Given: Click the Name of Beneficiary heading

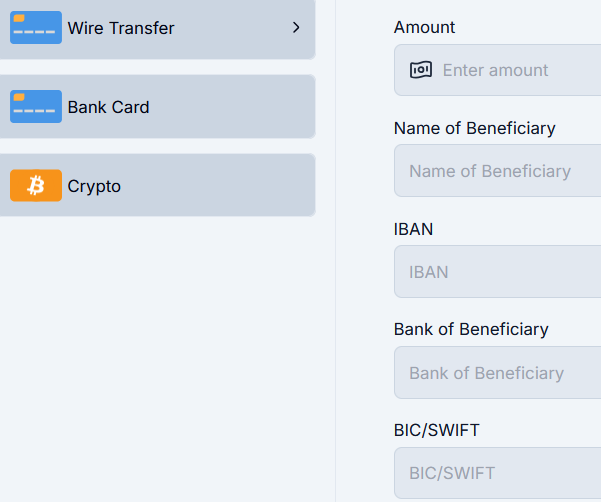Looking at the screenshot, I should click(x=474, y=128).
